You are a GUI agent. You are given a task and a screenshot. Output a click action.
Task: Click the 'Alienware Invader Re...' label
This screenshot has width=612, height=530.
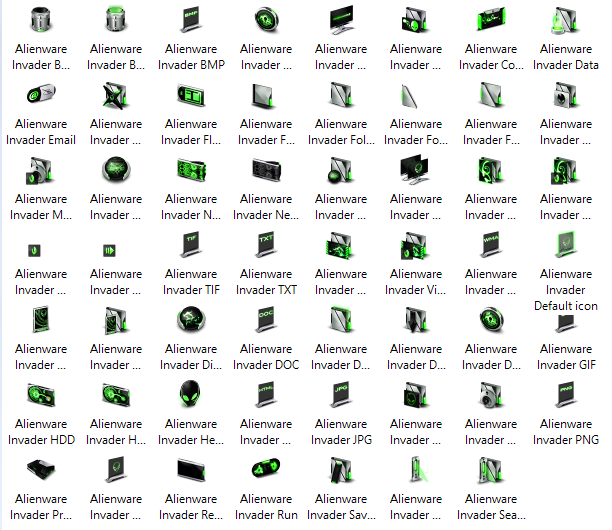point(191,507)
